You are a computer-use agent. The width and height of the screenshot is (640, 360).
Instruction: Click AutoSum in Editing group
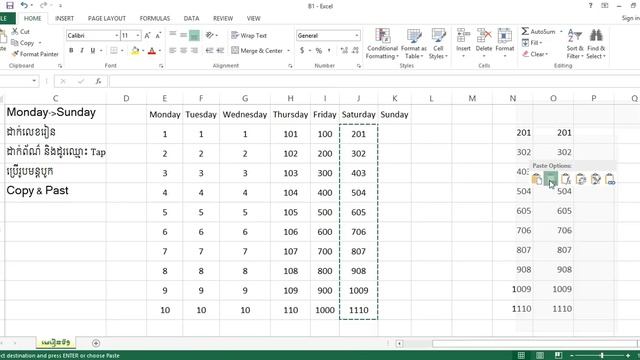(539, 31)
